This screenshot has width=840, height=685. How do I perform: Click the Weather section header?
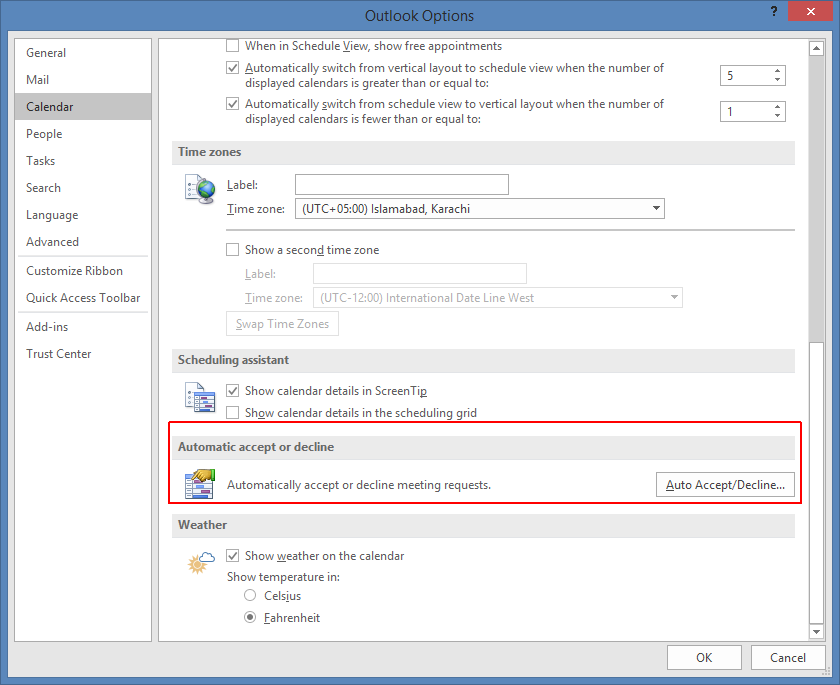[483, 525]
